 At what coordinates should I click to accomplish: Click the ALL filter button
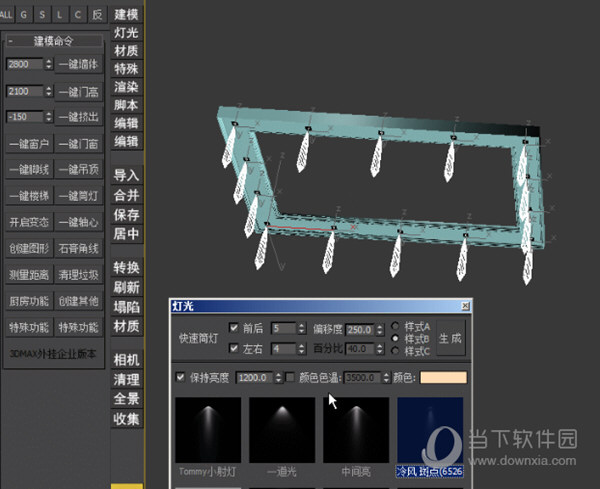(x=8, y=14)
